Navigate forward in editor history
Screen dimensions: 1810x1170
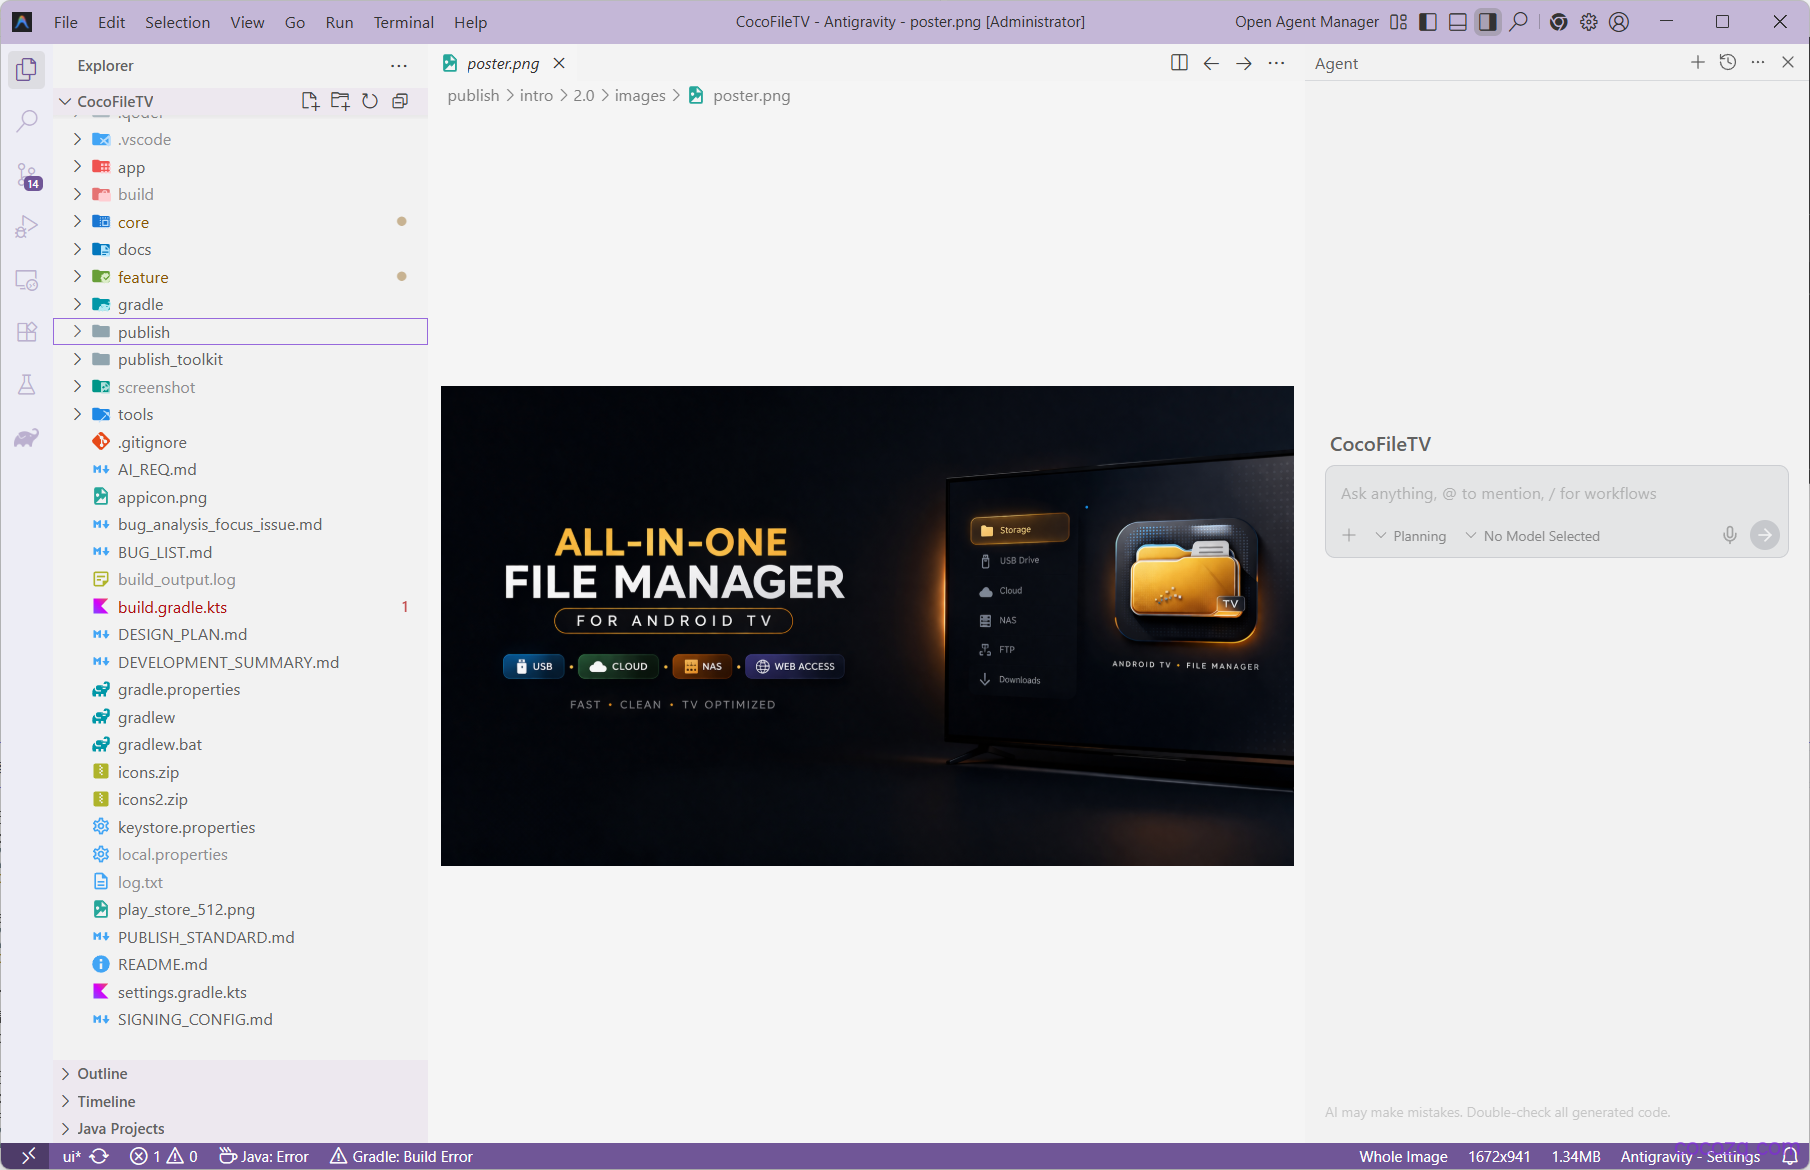click(x=1243, y=63)
